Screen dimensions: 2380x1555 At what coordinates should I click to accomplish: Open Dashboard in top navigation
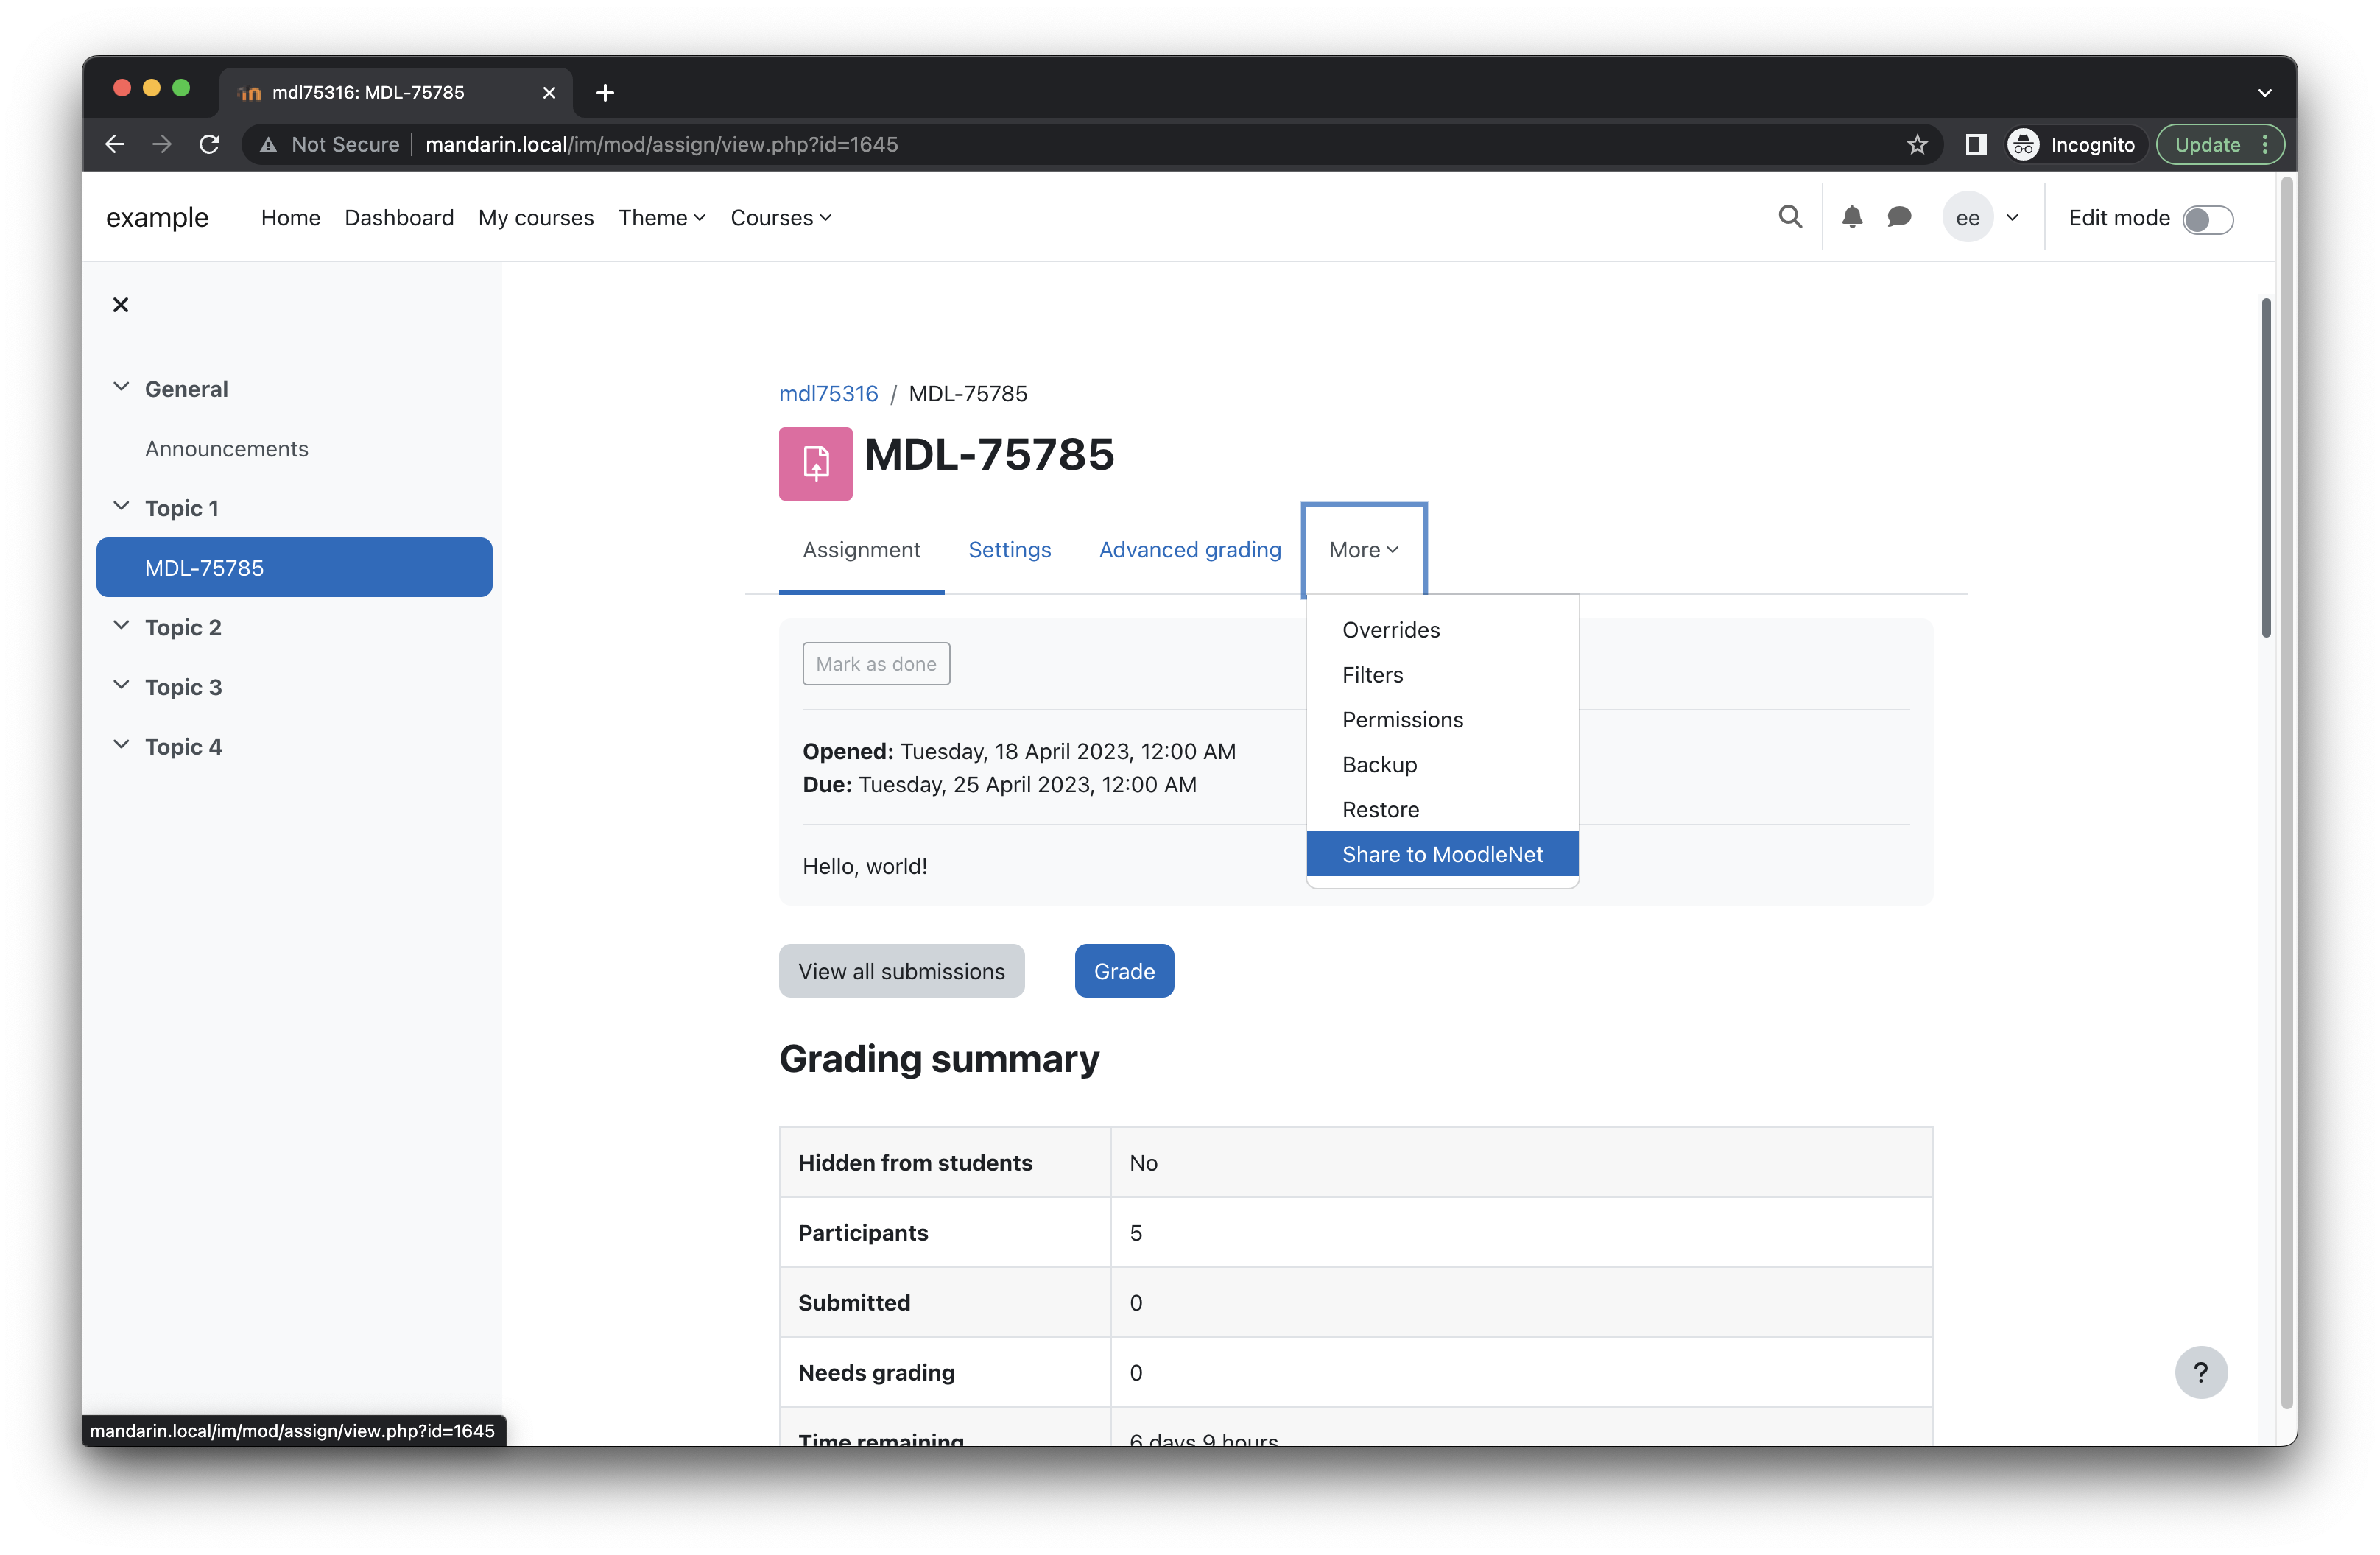(x=399, y=218)
